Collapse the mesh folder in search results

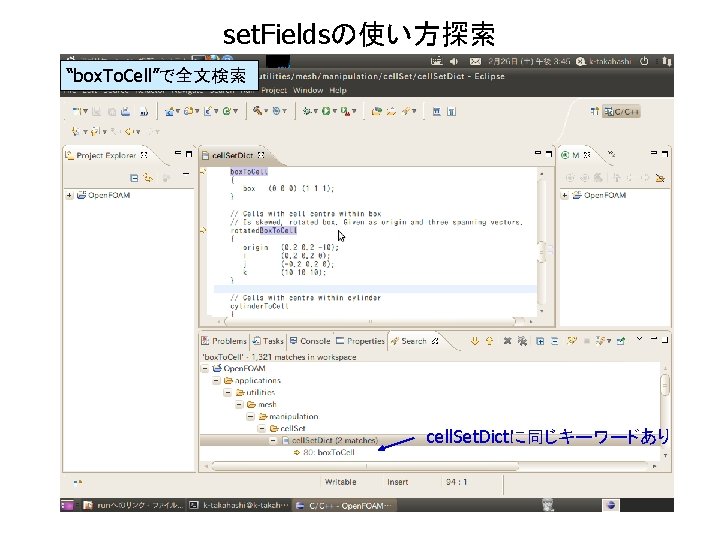click(239, 405)
